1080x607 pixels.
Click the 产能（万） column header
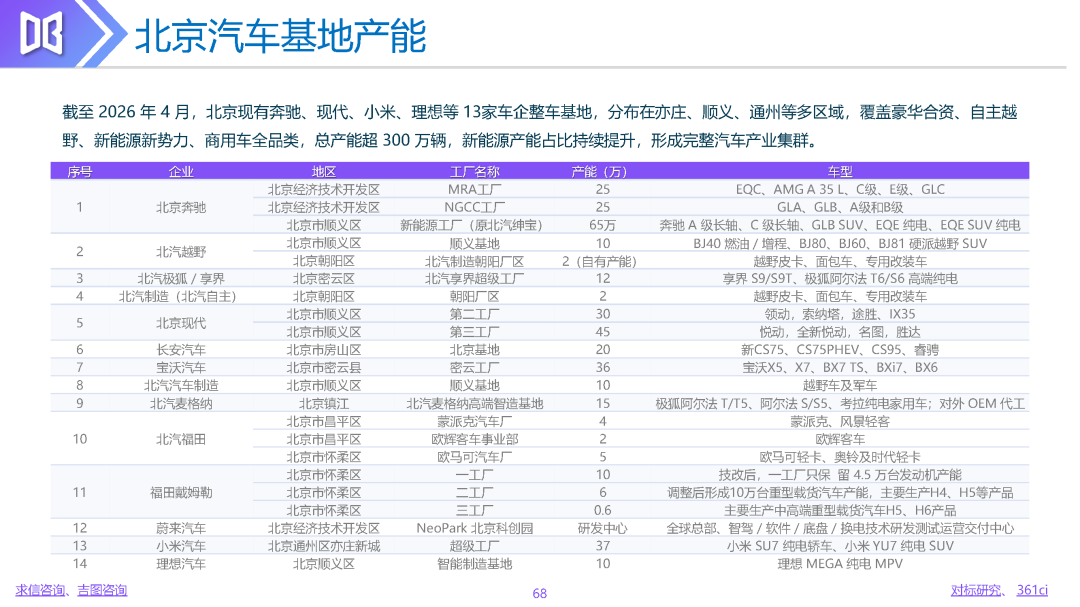click(x=599, y=172)
